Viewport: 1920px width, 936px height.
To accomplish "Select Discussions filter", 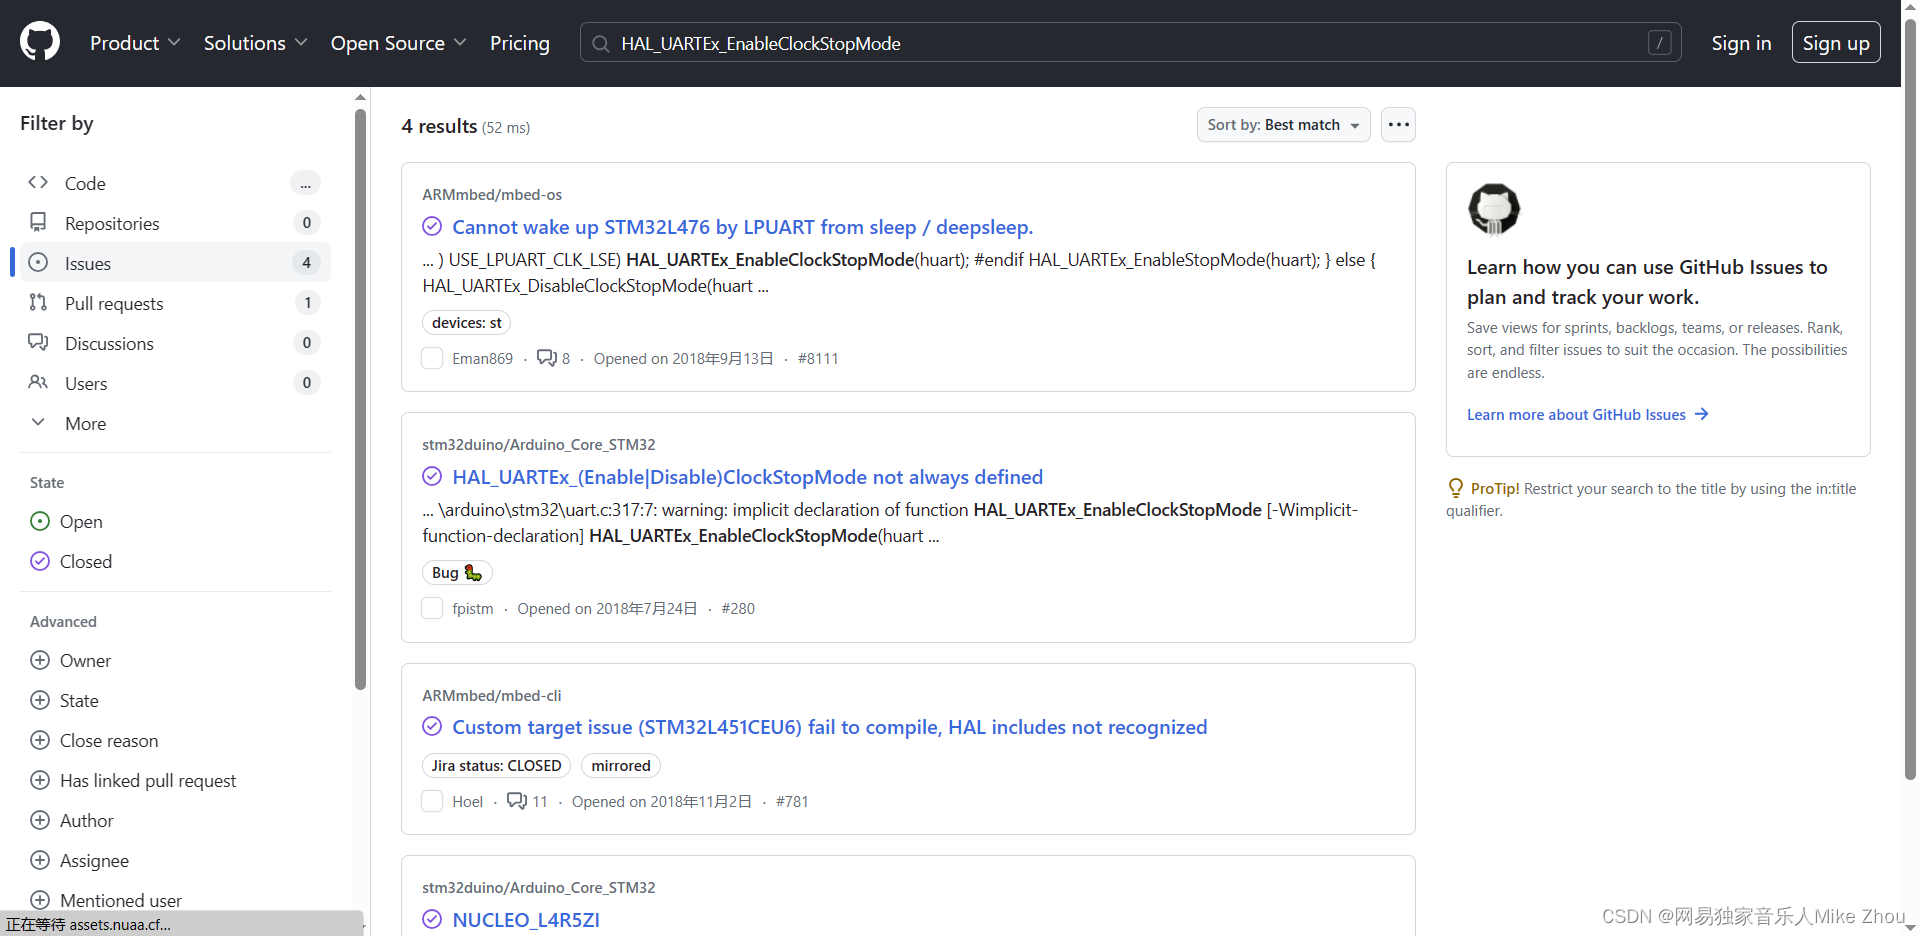I will (x=175, y=343).
